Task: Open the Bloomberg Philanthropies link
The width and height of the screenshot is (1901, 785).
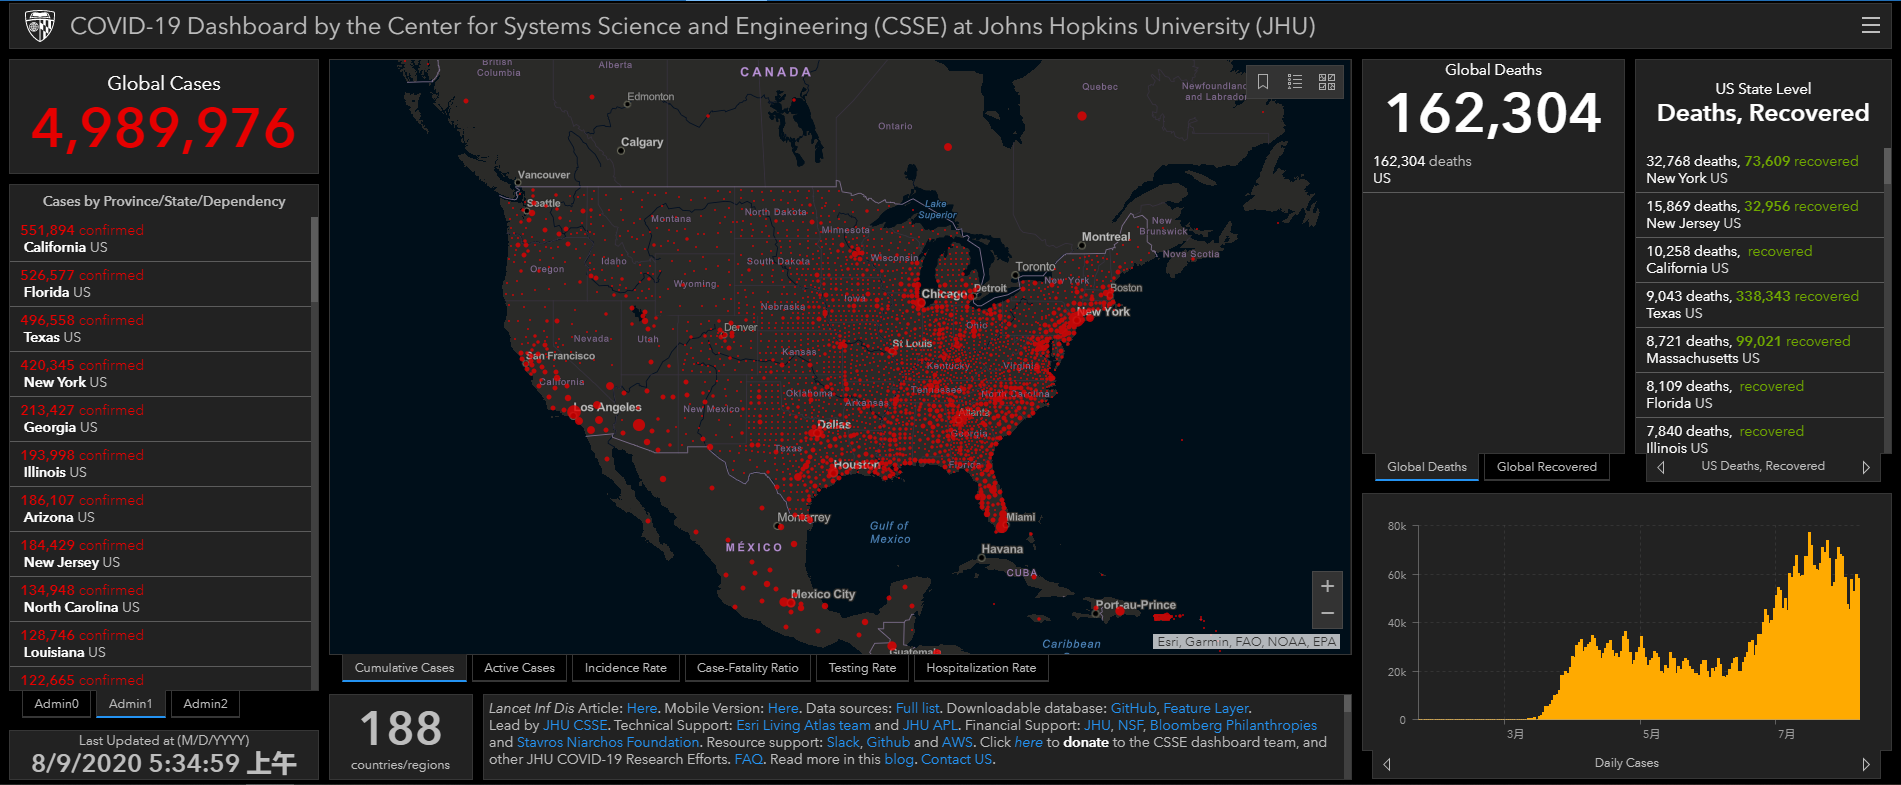Action: point(1233,725)
